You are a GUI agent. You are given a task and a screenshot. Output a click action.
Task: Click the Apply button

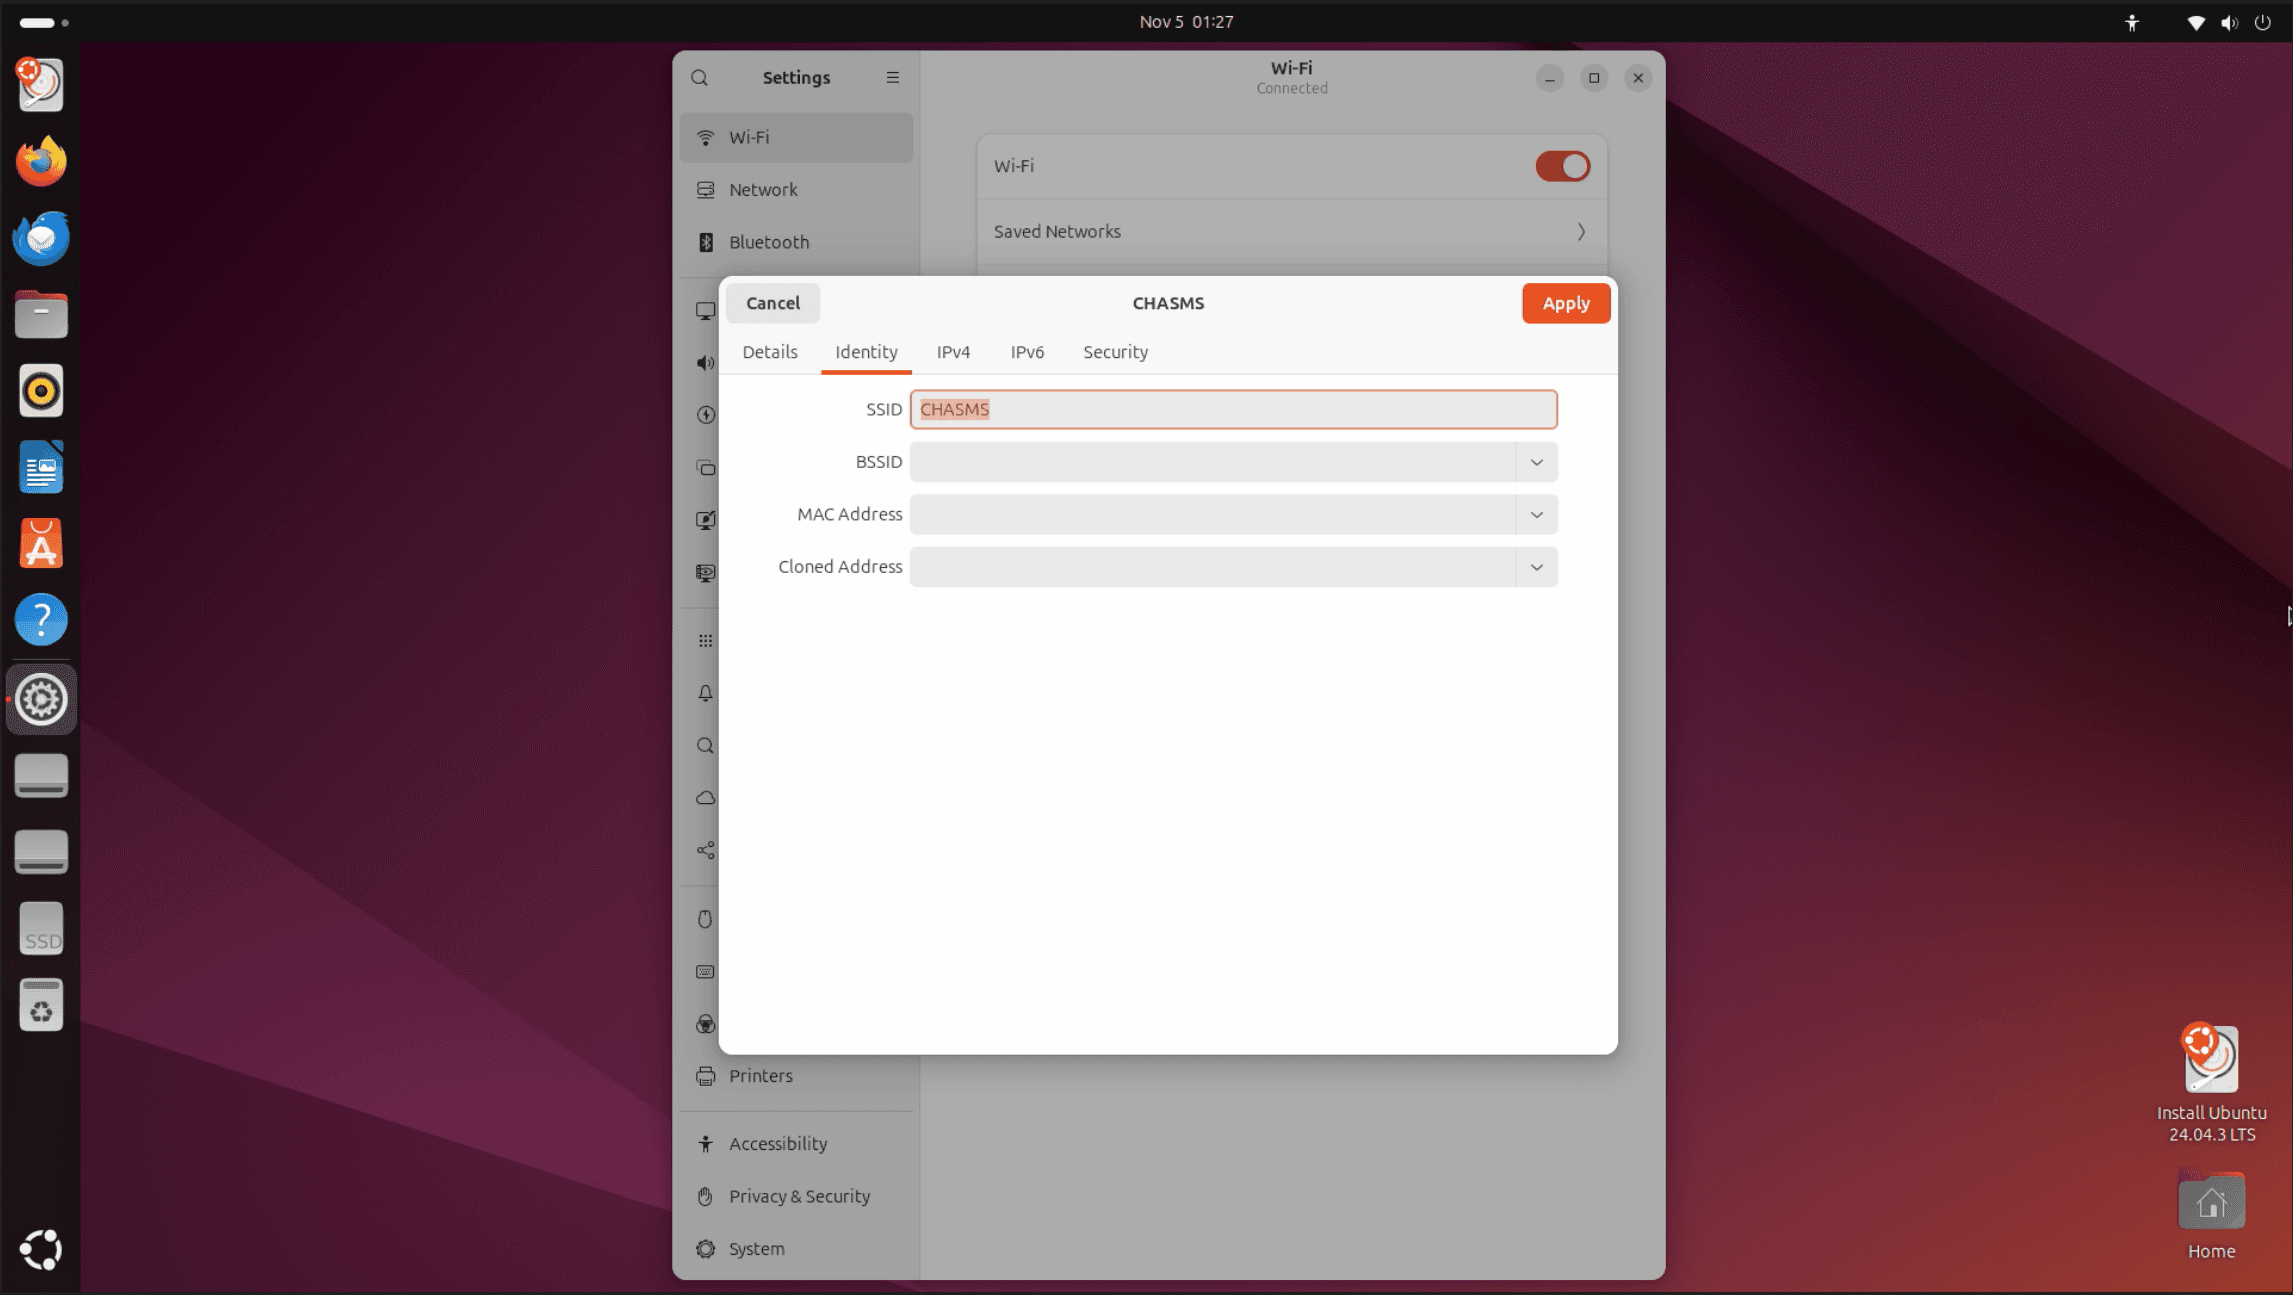coord(1565,303)
